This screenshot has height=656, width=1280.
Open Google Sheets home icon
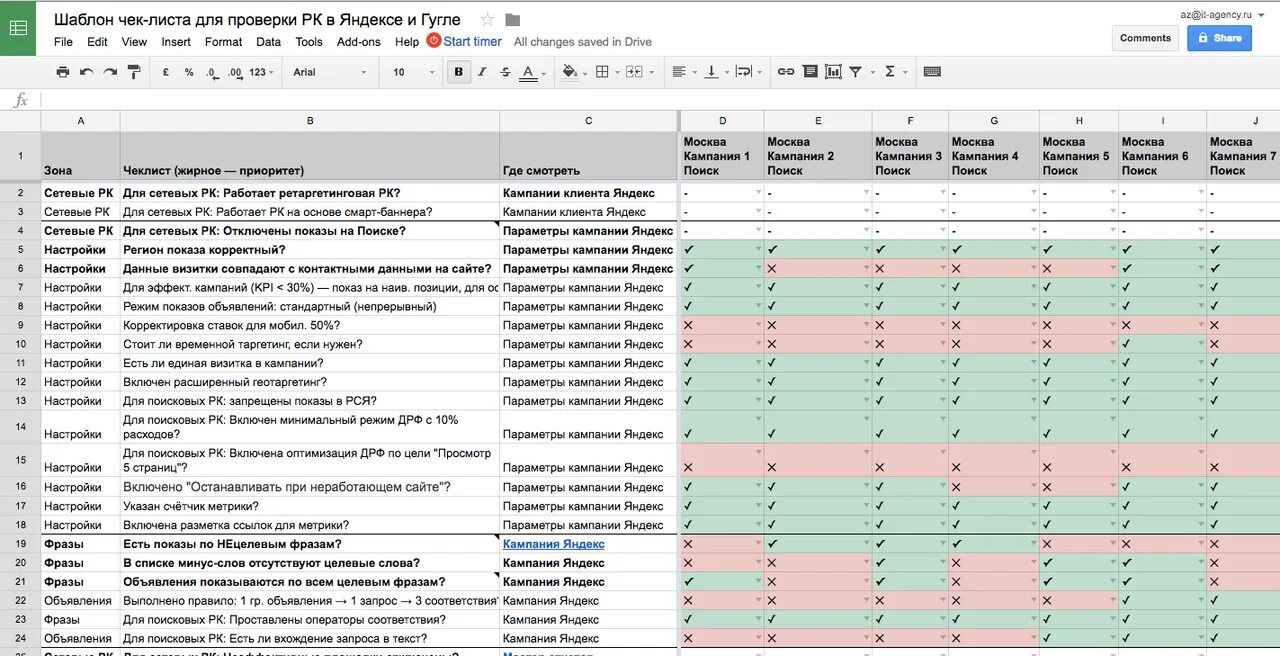coord(18,28)
